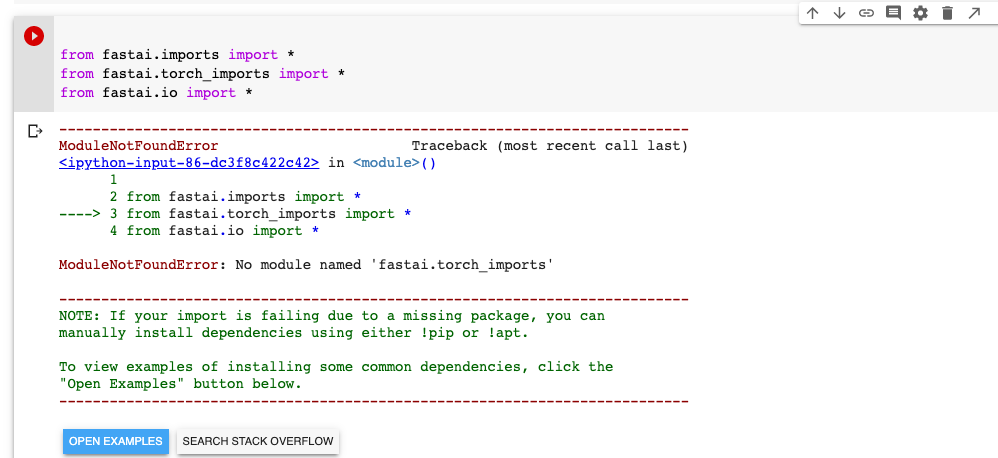998x458 pixels.
Task: Move the cell down with arrow icon
Action: [x=839, y=13]
